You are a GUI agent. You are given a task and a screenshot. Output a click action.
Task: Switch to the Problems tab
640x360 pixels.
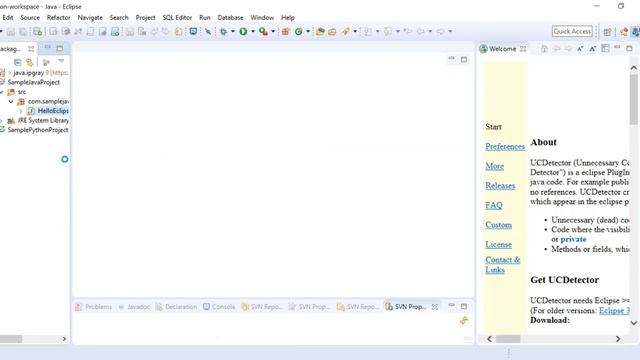click(x=93, y=307)
